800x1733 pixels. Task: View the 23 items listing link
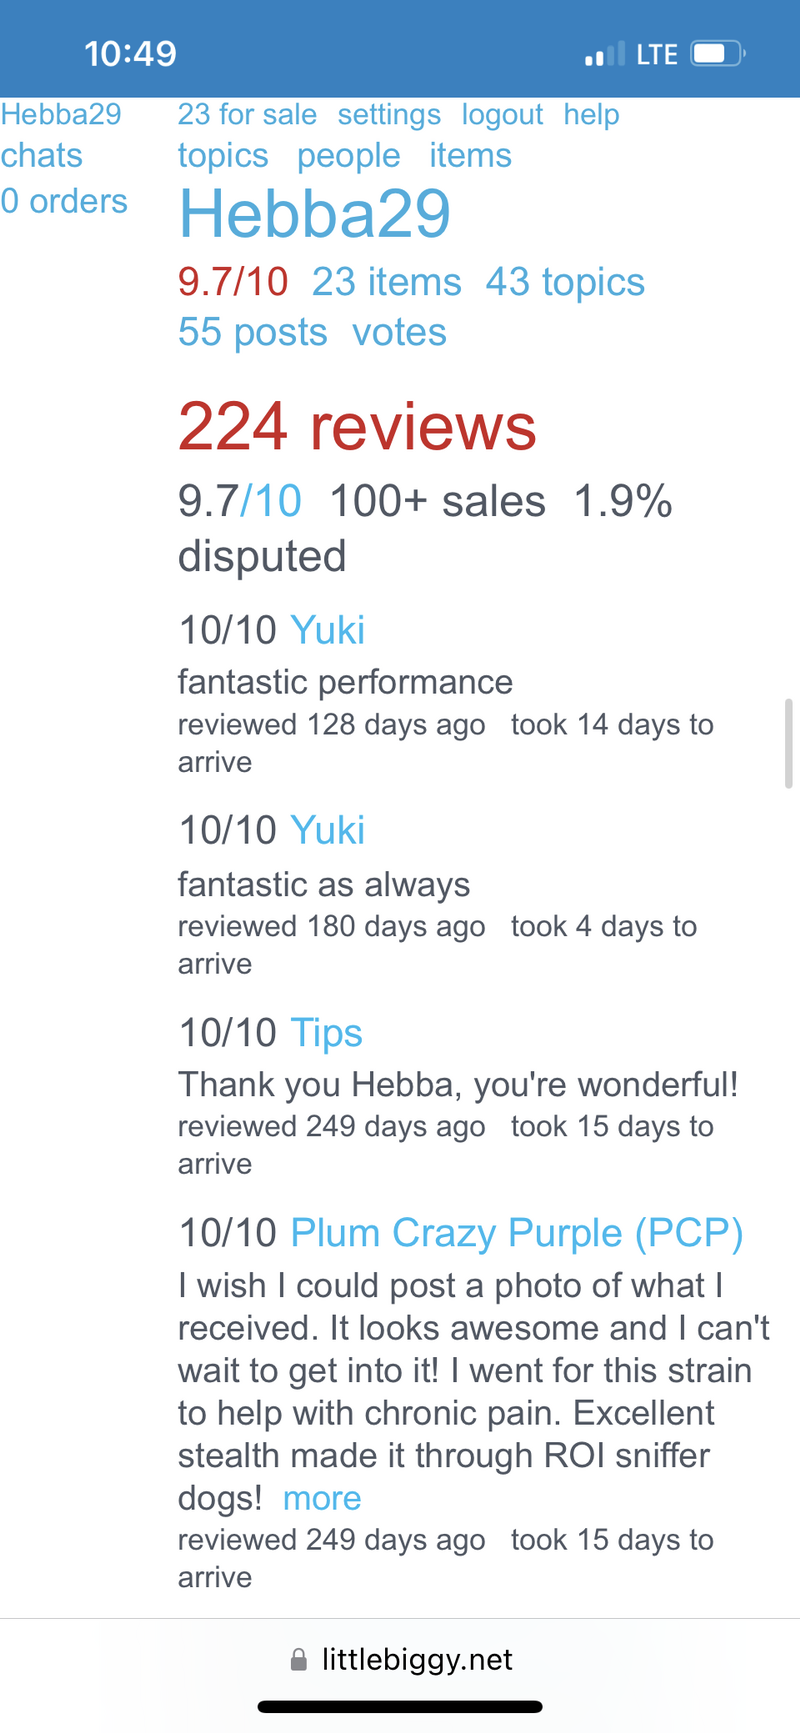click(386, 282)
